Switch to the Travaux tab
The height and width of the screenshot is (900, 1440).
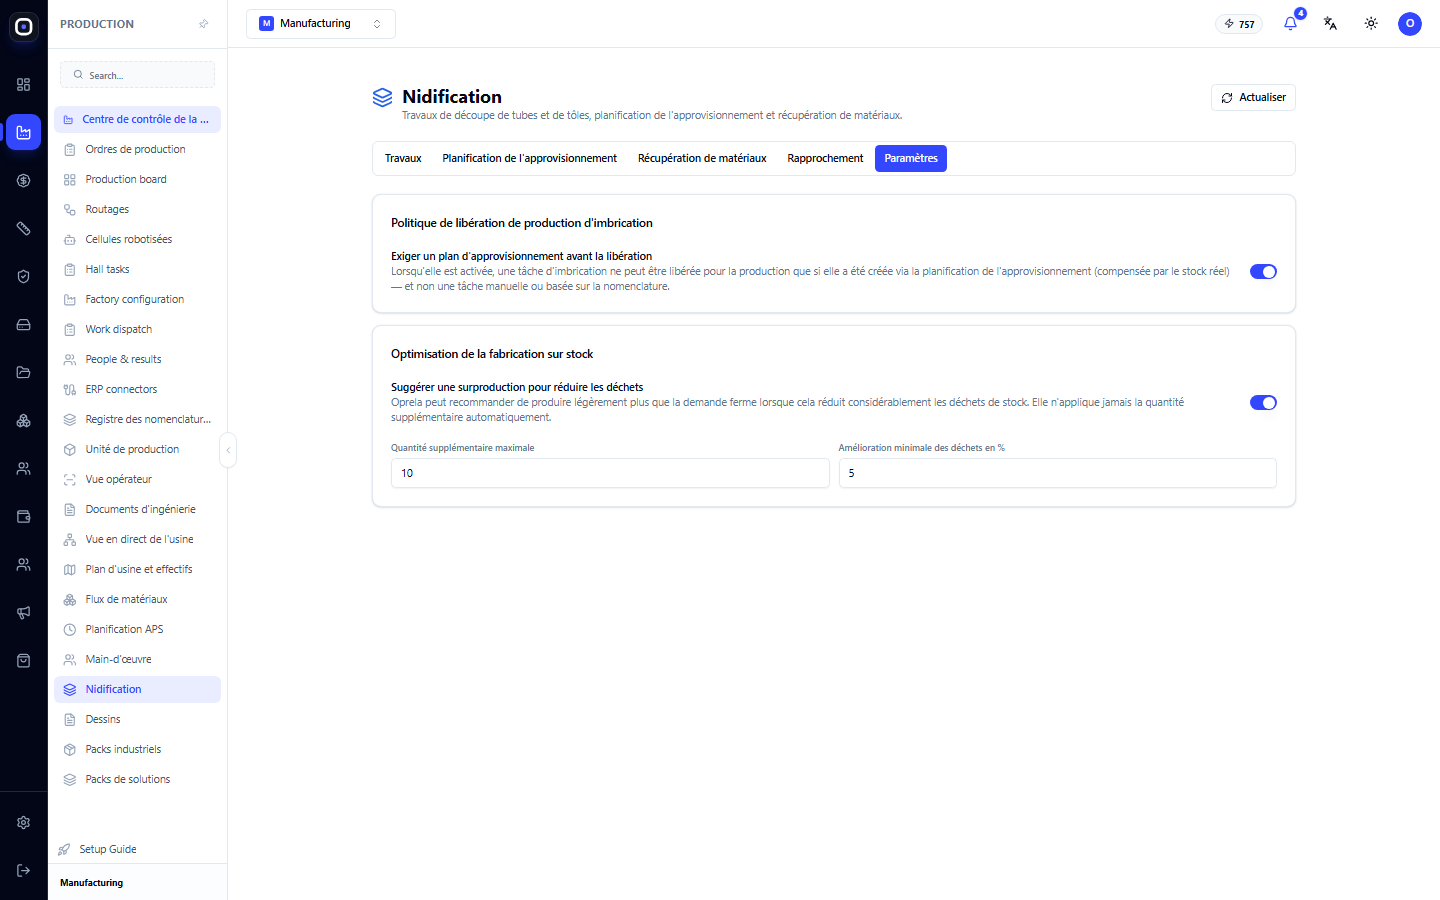click(403, 158)
